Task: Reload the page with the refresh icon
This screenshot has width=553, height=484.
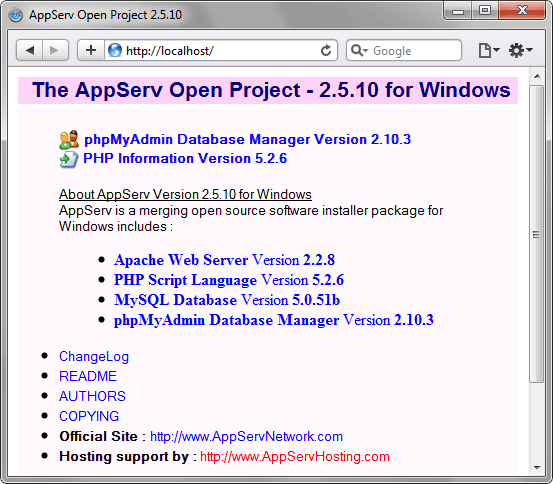Action: [x=326, y=50]
